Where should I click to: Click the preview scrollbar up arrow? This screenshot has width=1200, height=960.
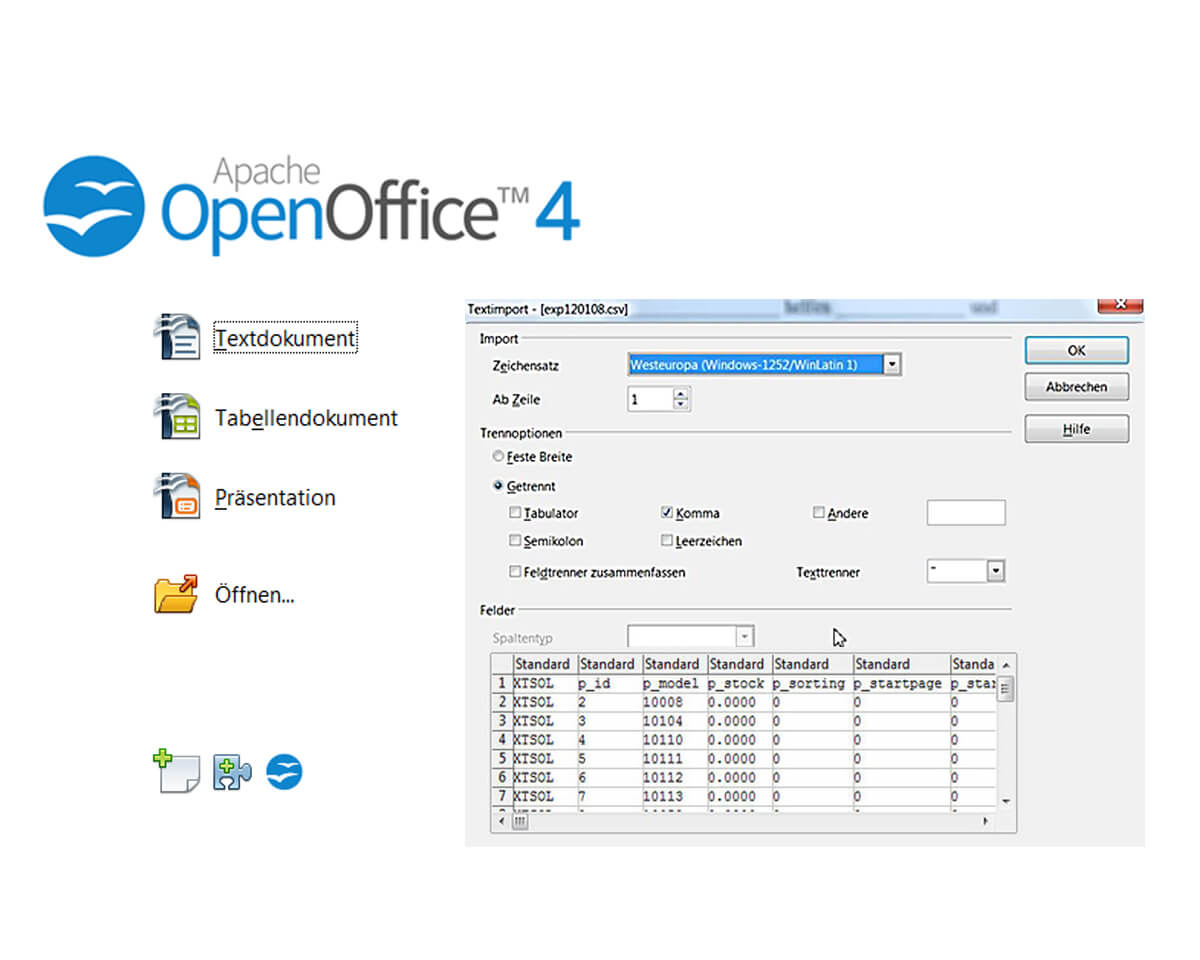tap(1006, 665)
